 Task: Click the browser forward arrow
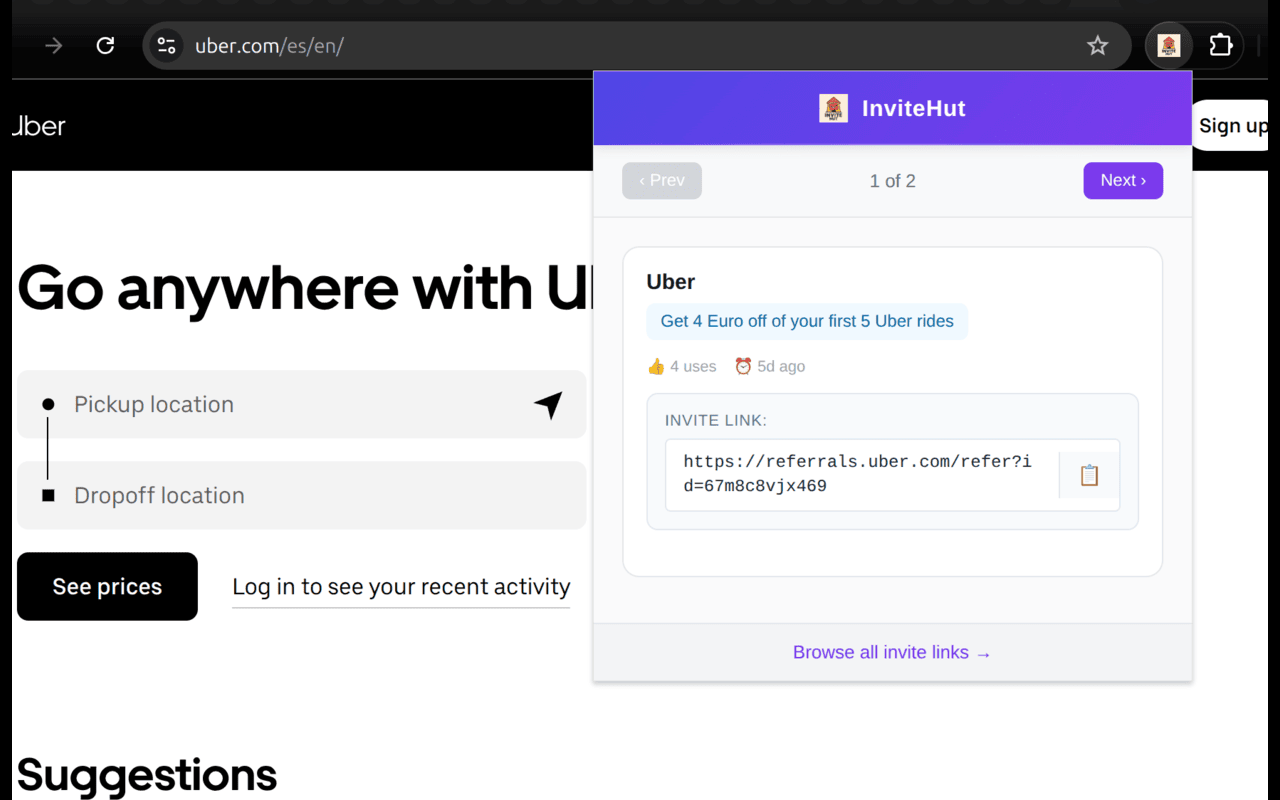point(54,46)
